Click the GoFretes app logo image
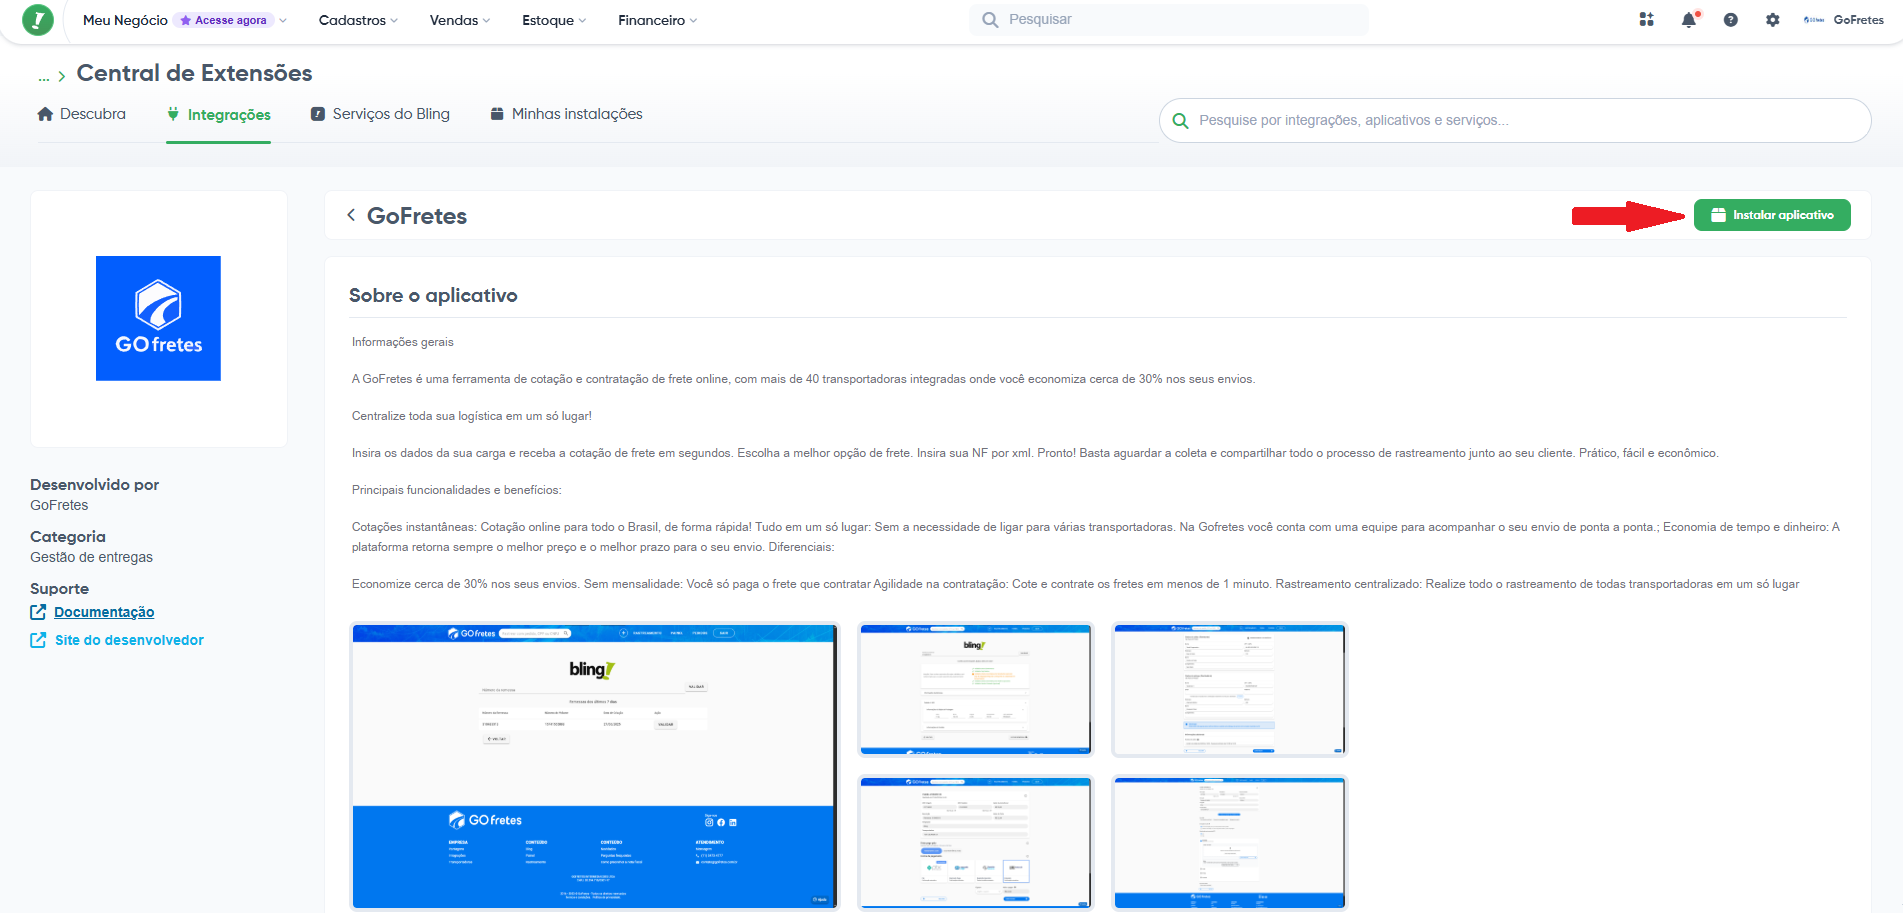Viewport: 1903px width, 914px height. coord(158,318)
